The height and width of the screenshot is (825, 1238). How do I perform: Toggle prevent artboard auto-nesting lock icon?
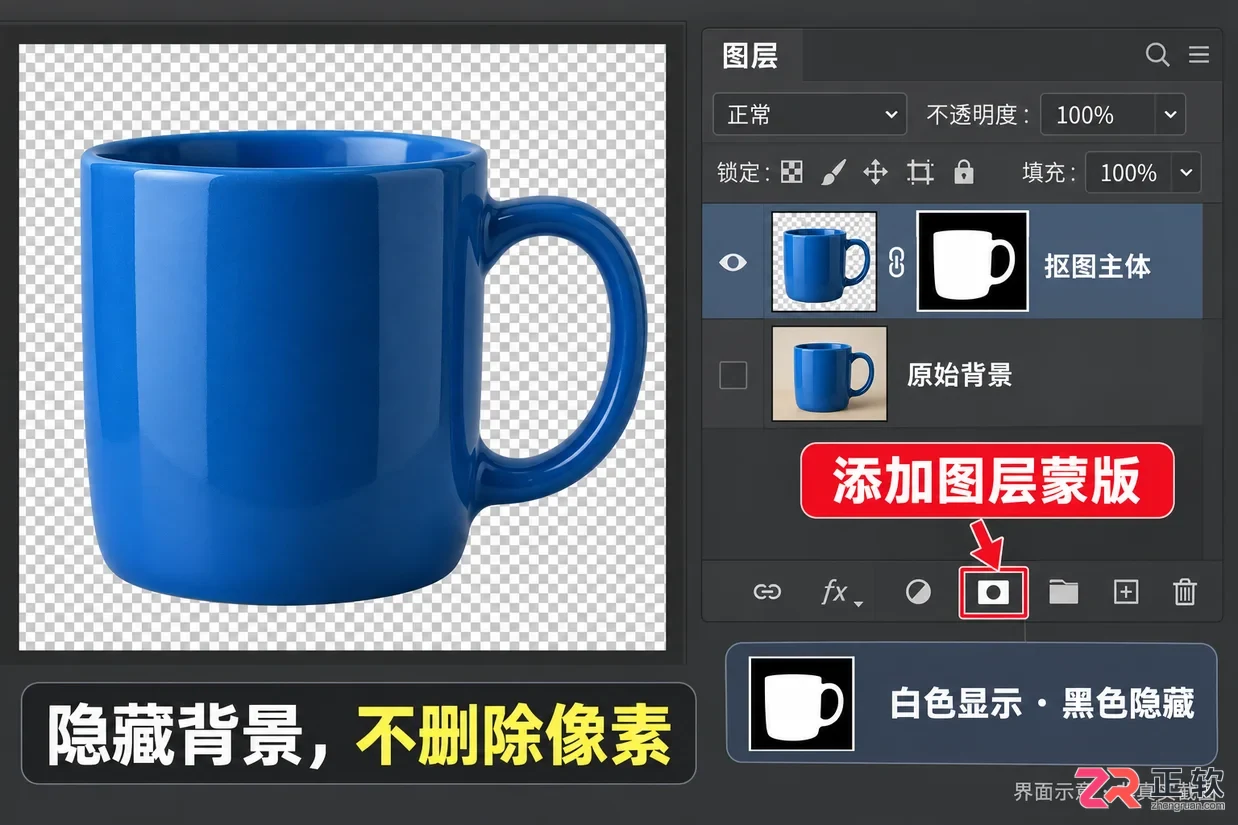click(x=920, y=172)
